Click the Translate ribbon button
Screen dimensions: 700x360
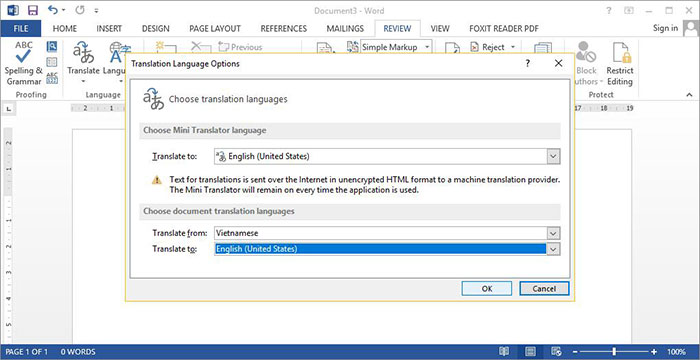point(83,63)
